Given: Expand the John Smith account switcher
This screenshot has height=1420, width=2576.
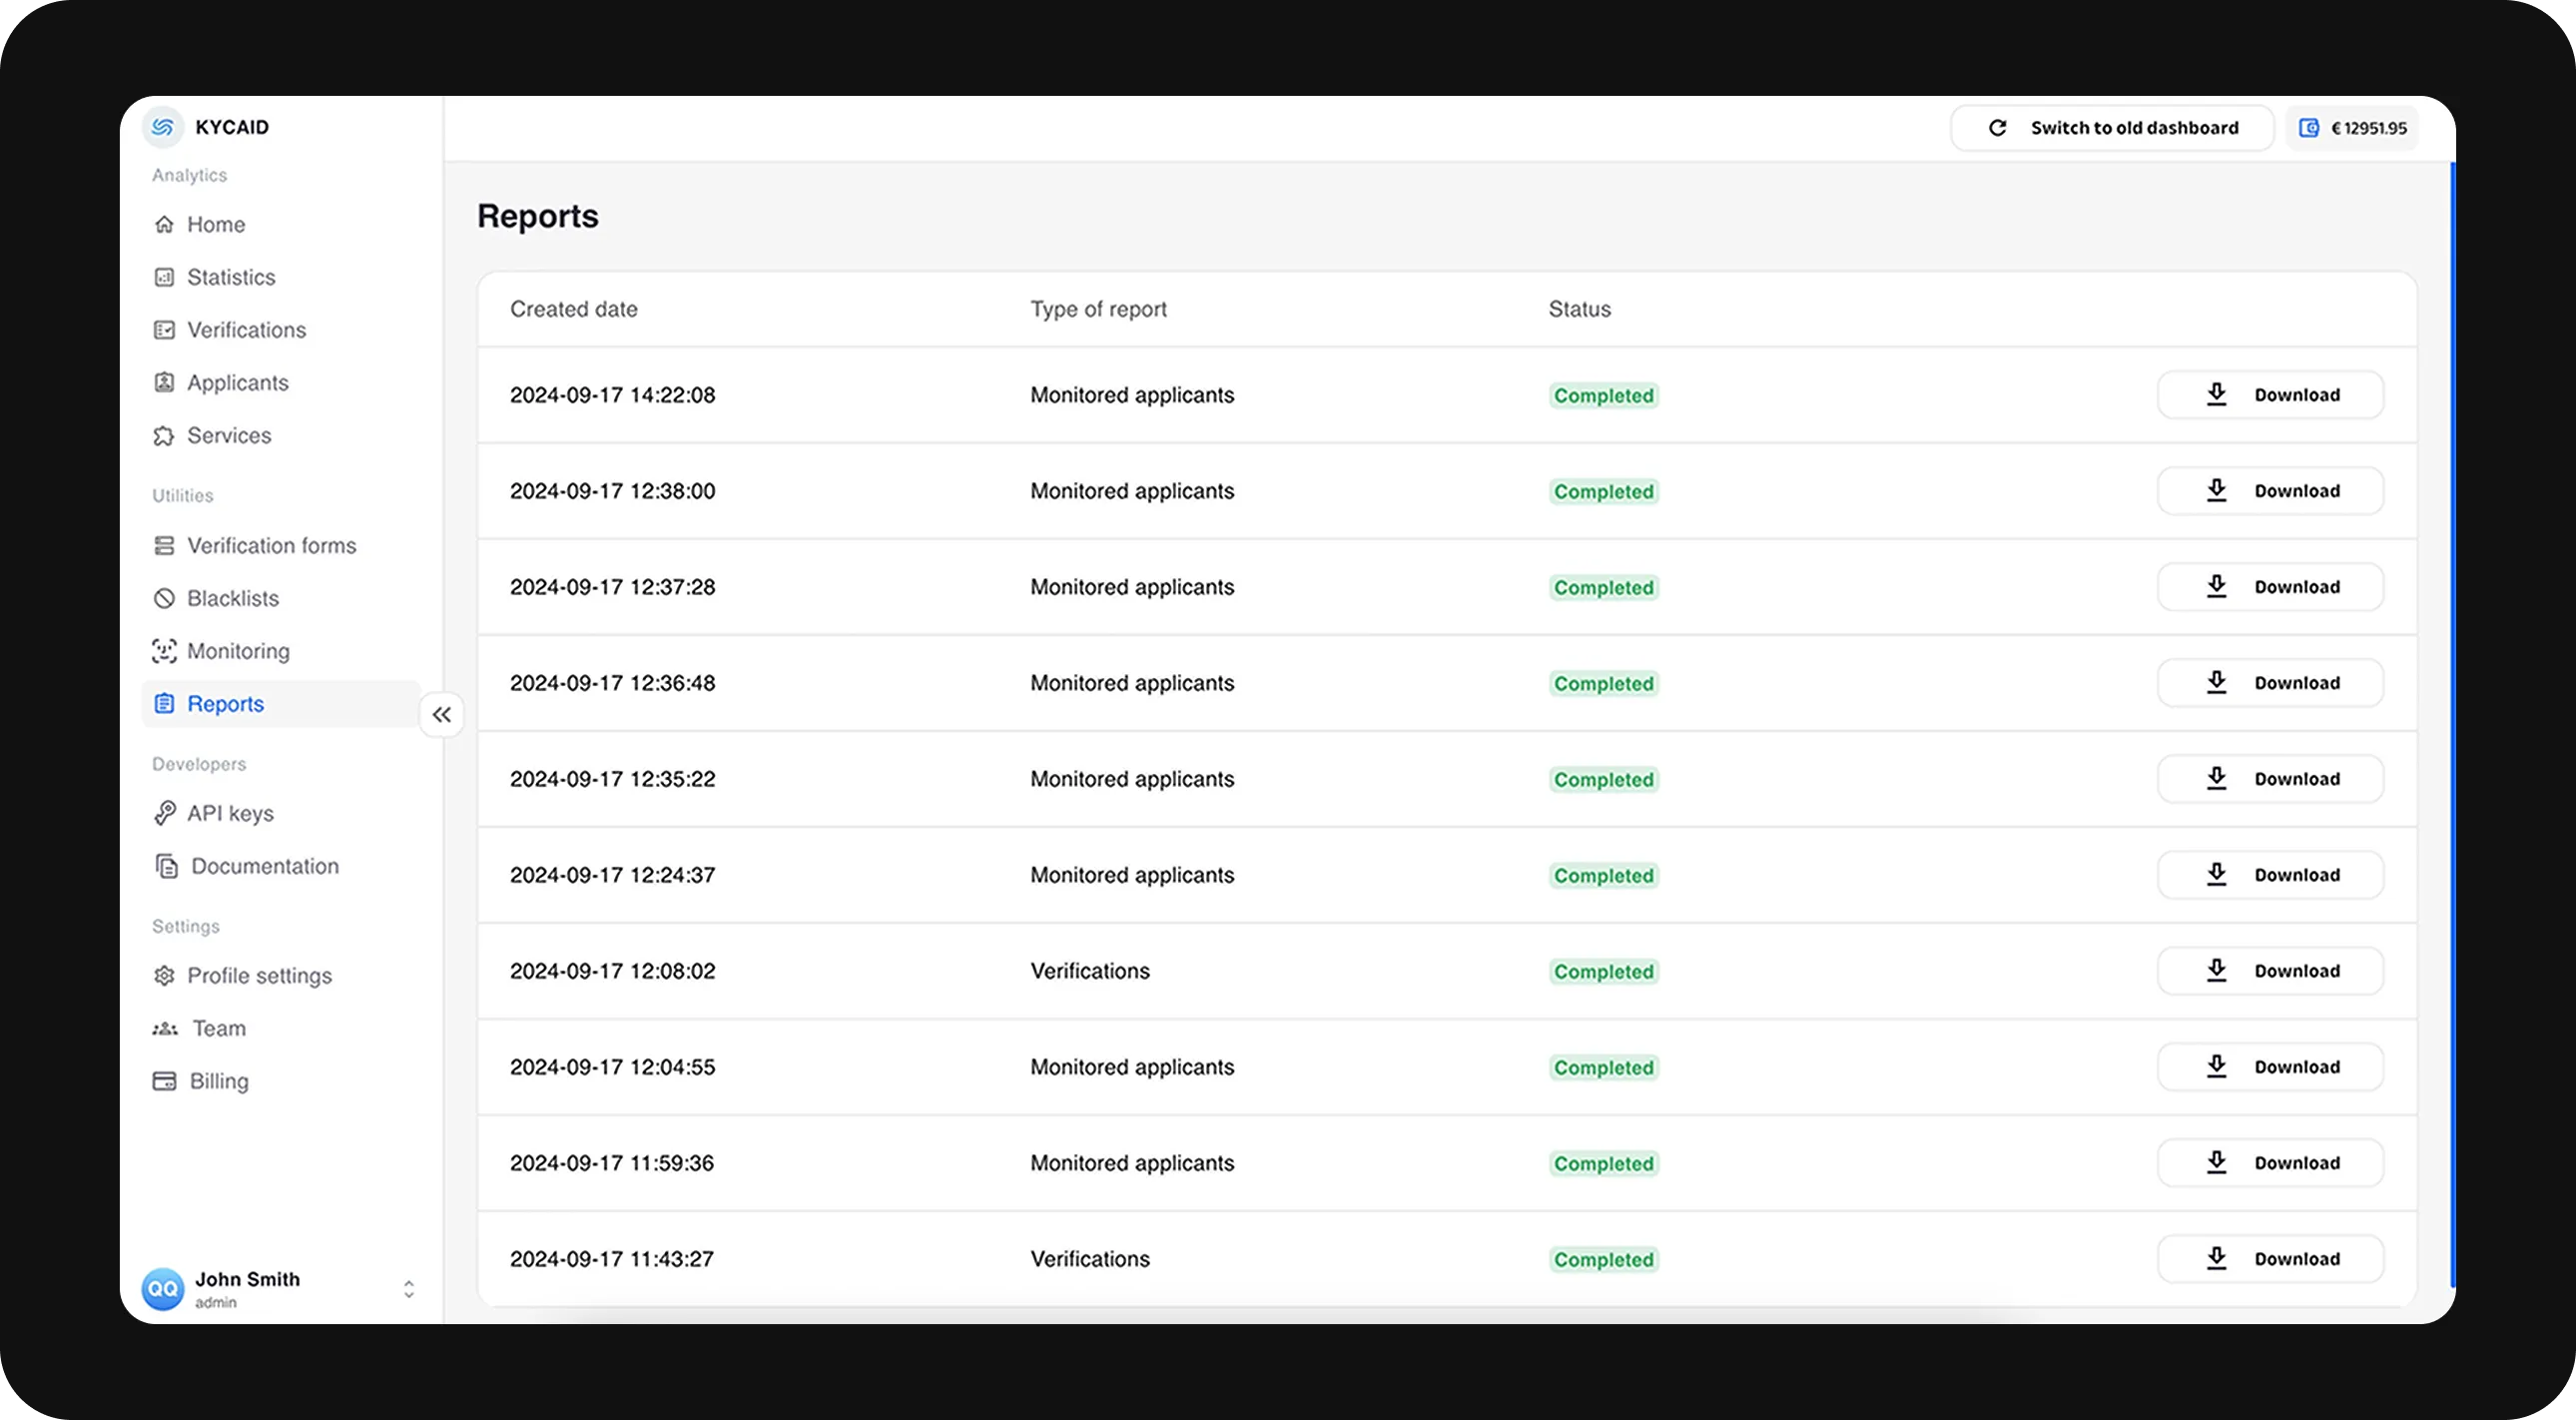Looking at the screenshot, I should 408,1289.
